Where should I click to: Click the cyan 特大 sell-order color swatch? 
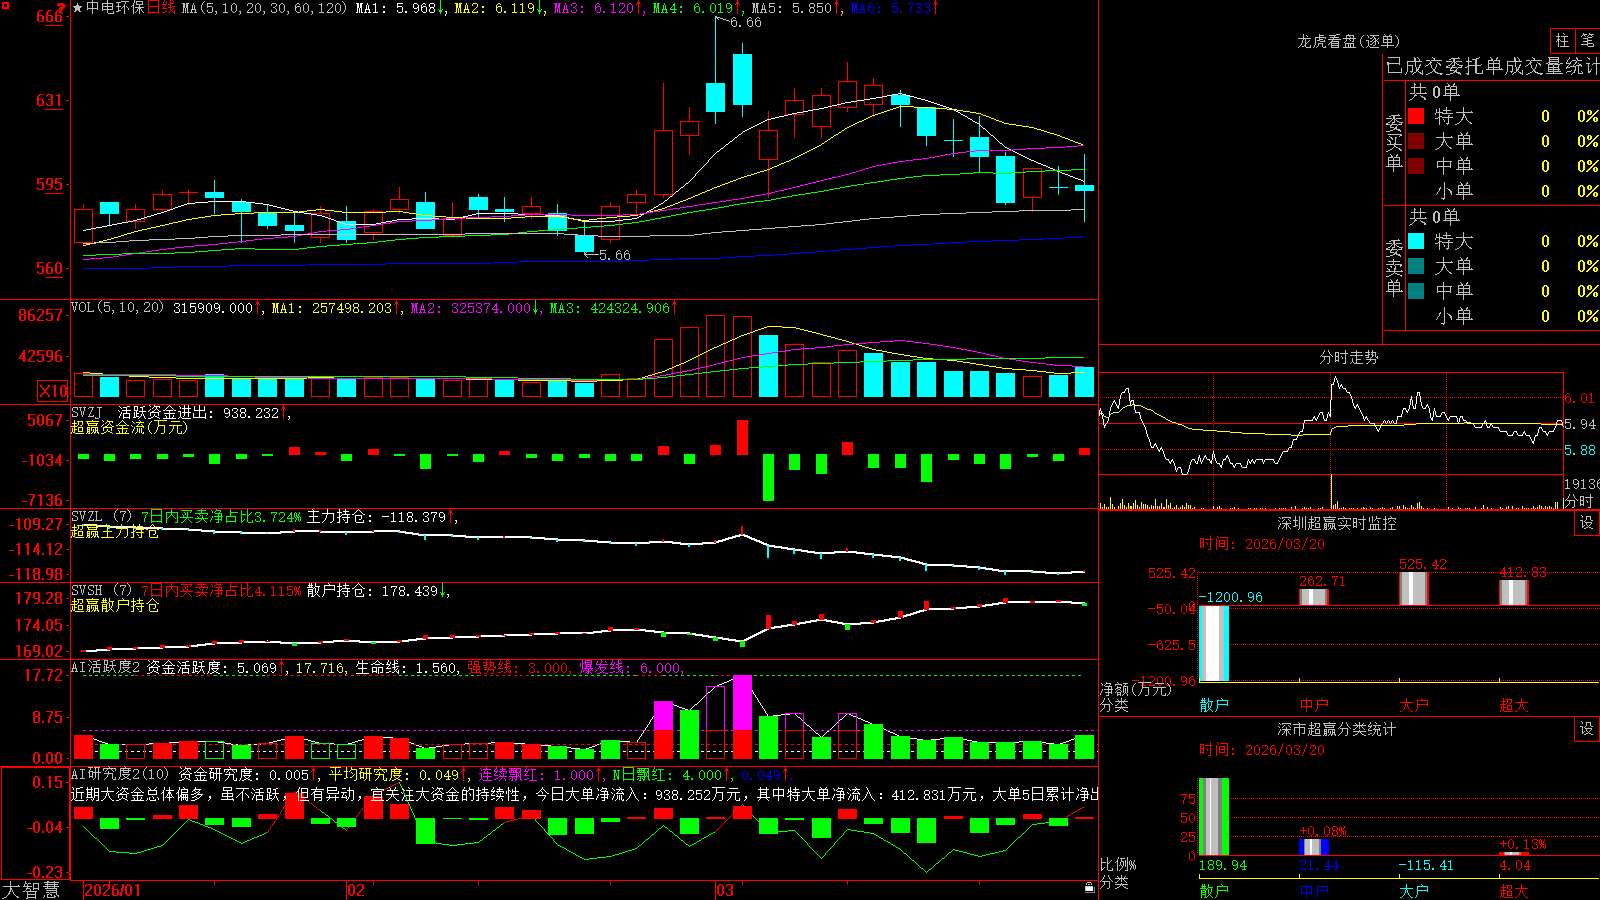pos(1416,241)
